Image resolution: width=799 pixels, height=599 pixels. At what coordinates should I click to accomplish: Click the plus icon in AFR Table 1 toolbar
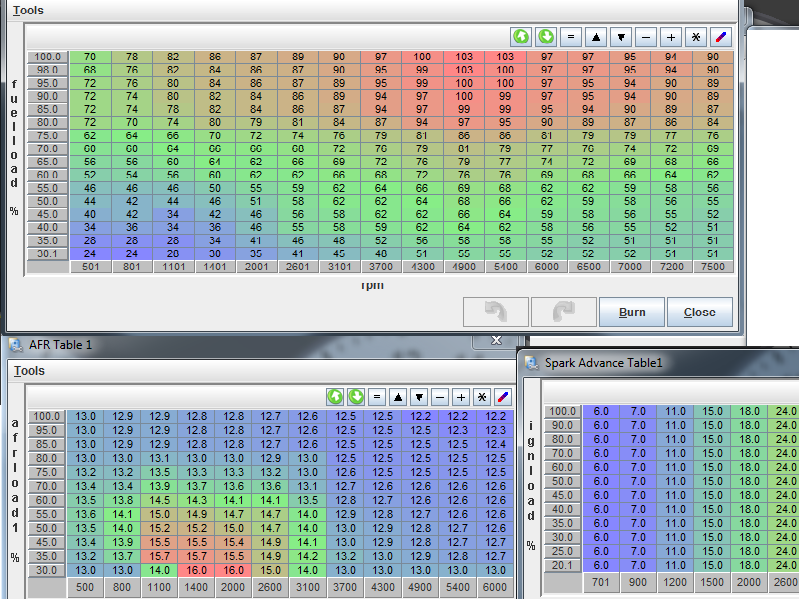(461, 396)
